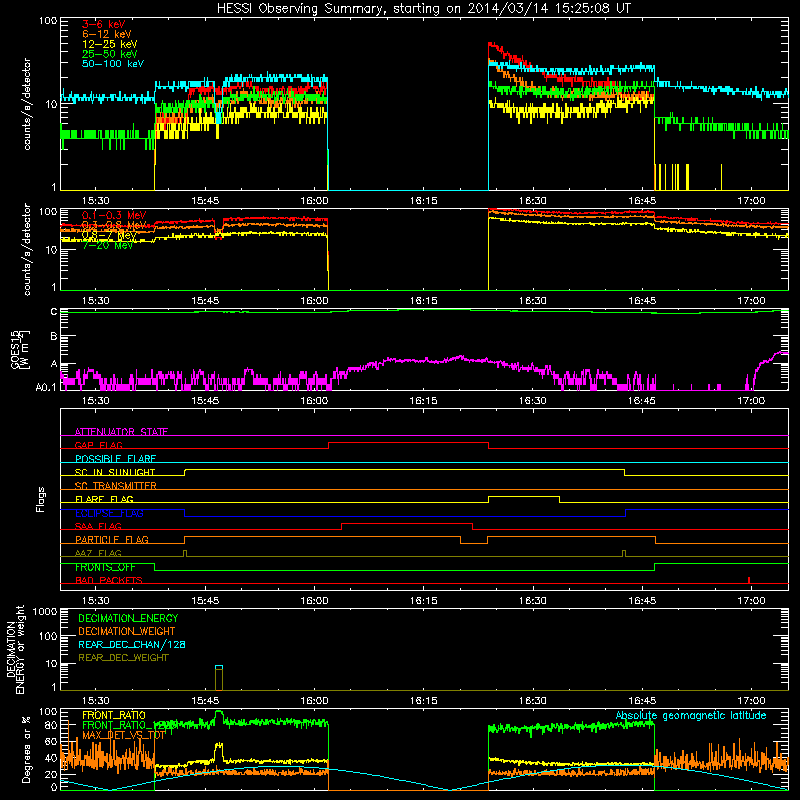The height and width of the screenshot is (800, 800).
Task: Click the B class tick label on the GOES panel
Action: point(54,337)
